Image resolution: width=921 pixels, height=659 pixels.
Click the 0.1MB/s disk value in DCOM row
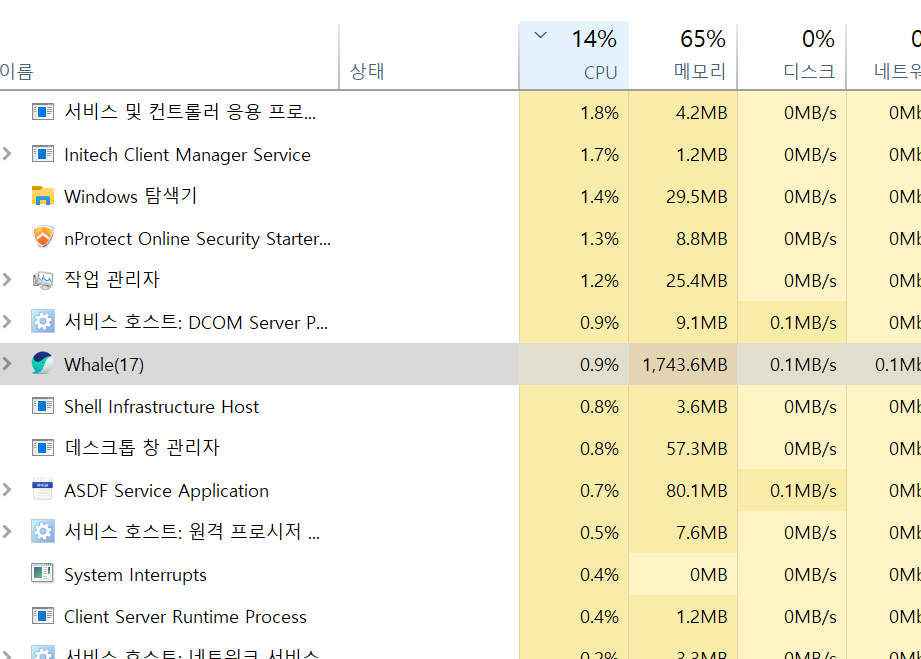(803, 322)
